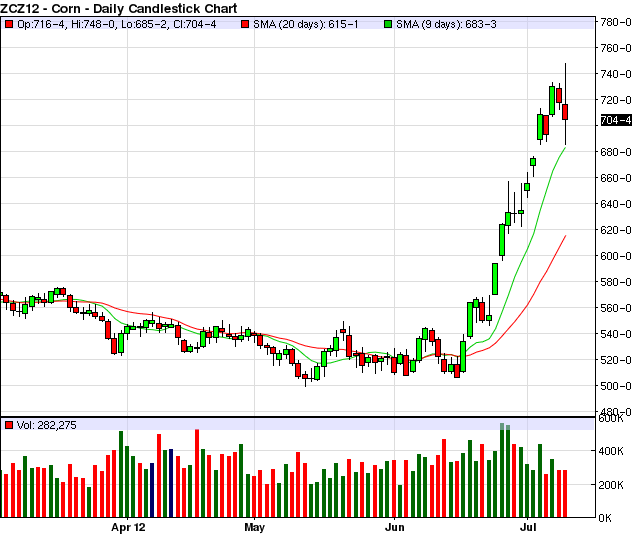Viewport: 640px width, 536px height.
Task: Click the red OHLC legend swatch
Action: (x=9, y=24)
